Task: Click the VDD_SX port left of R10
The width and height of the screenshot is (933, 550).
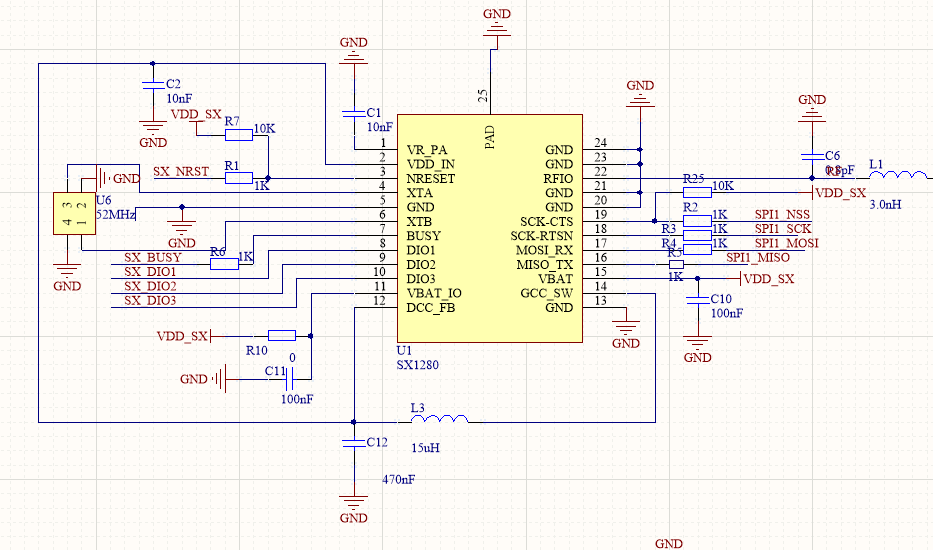Action: coord(183,336)
